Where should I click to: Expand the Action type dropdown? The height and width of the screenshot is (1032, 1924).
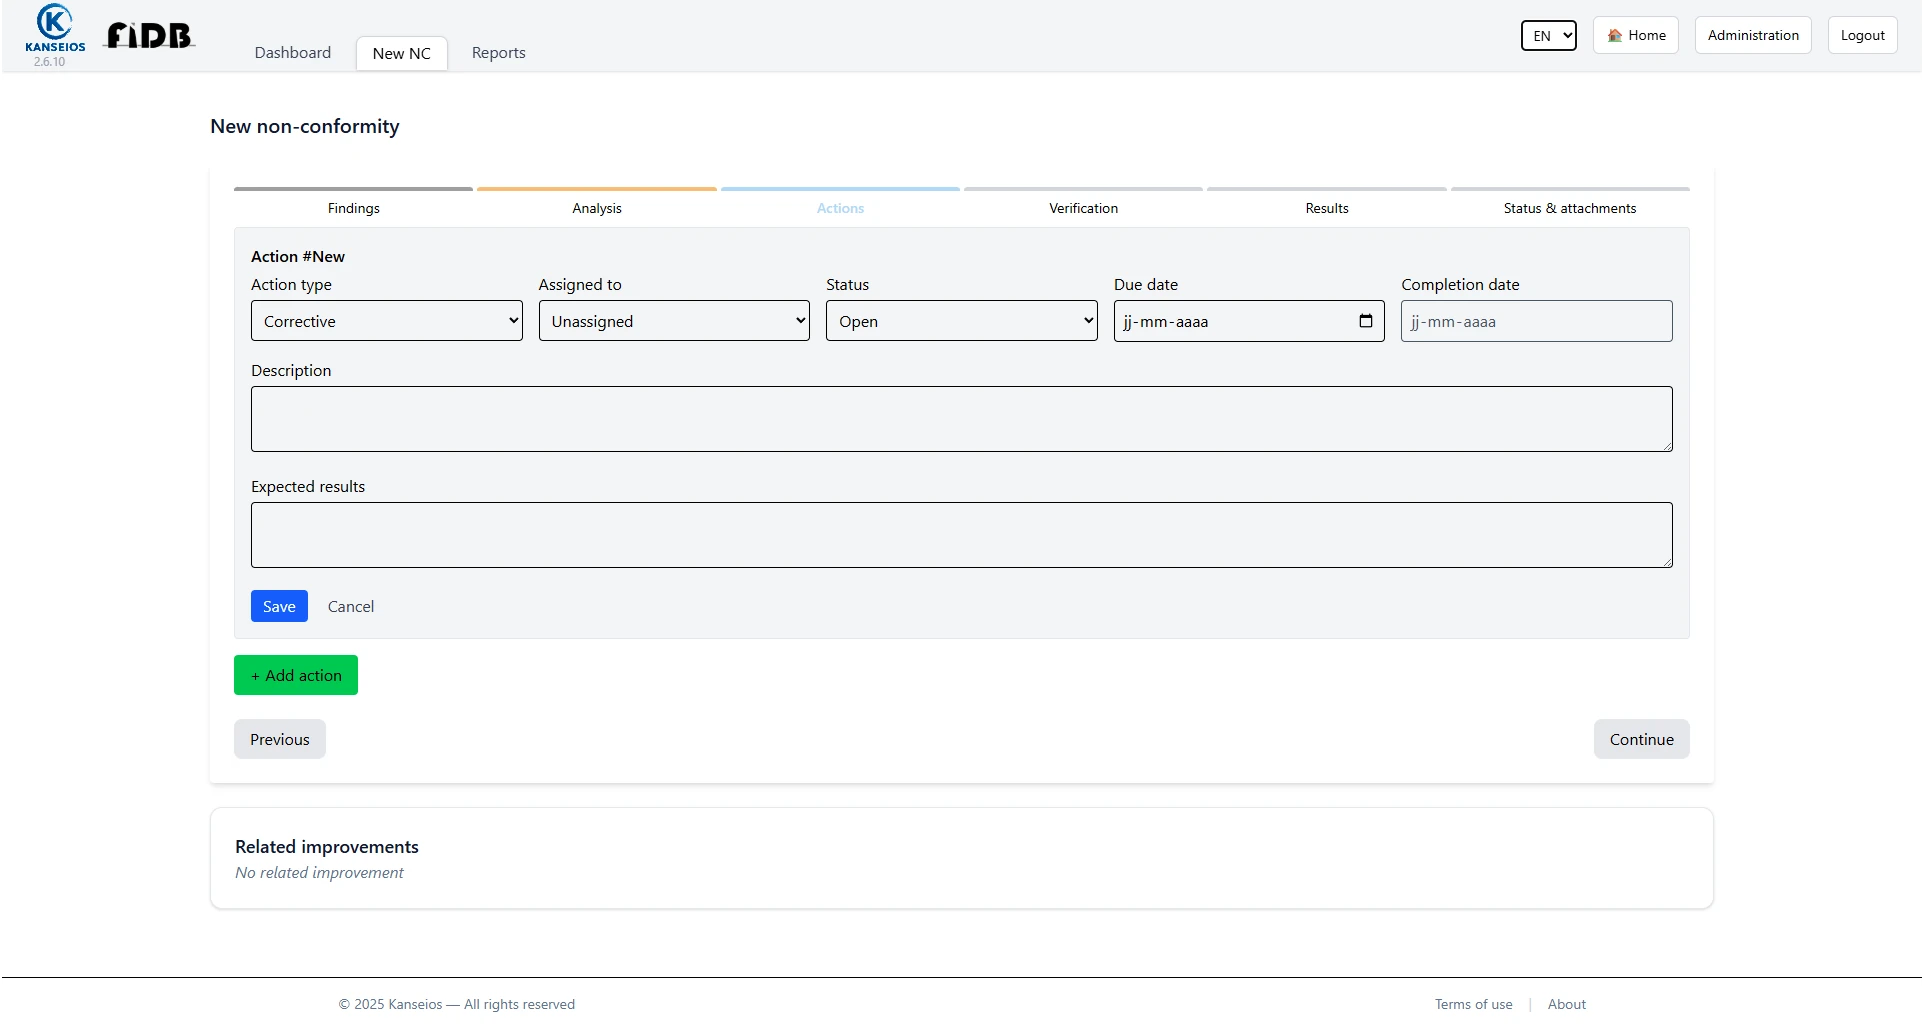[386, 321]
